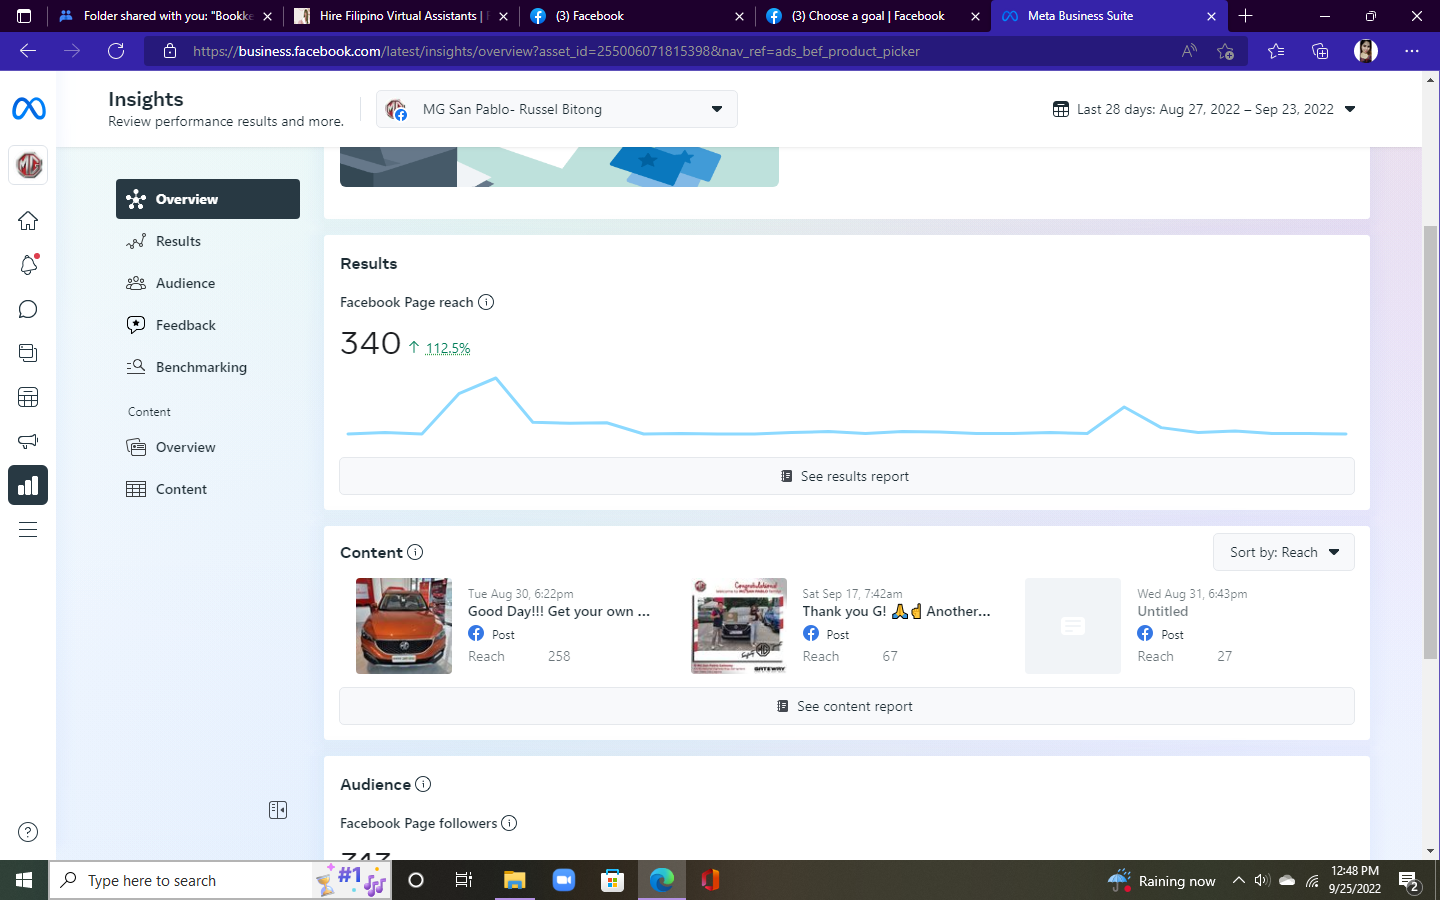Go back using browser back arrow
Viewport: 1440px width, 900px height.
[28, 51]
